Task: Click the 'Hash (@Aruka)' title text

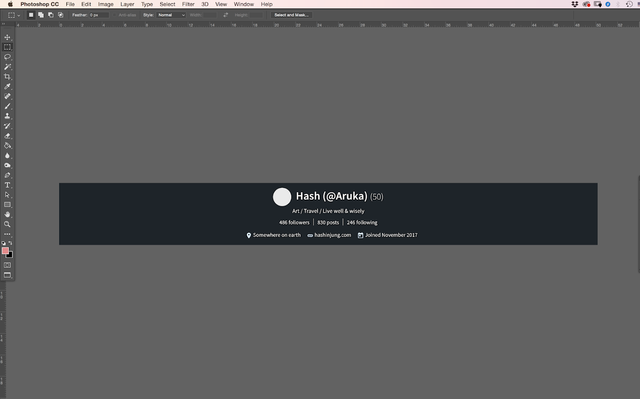Action: point(331,196)
